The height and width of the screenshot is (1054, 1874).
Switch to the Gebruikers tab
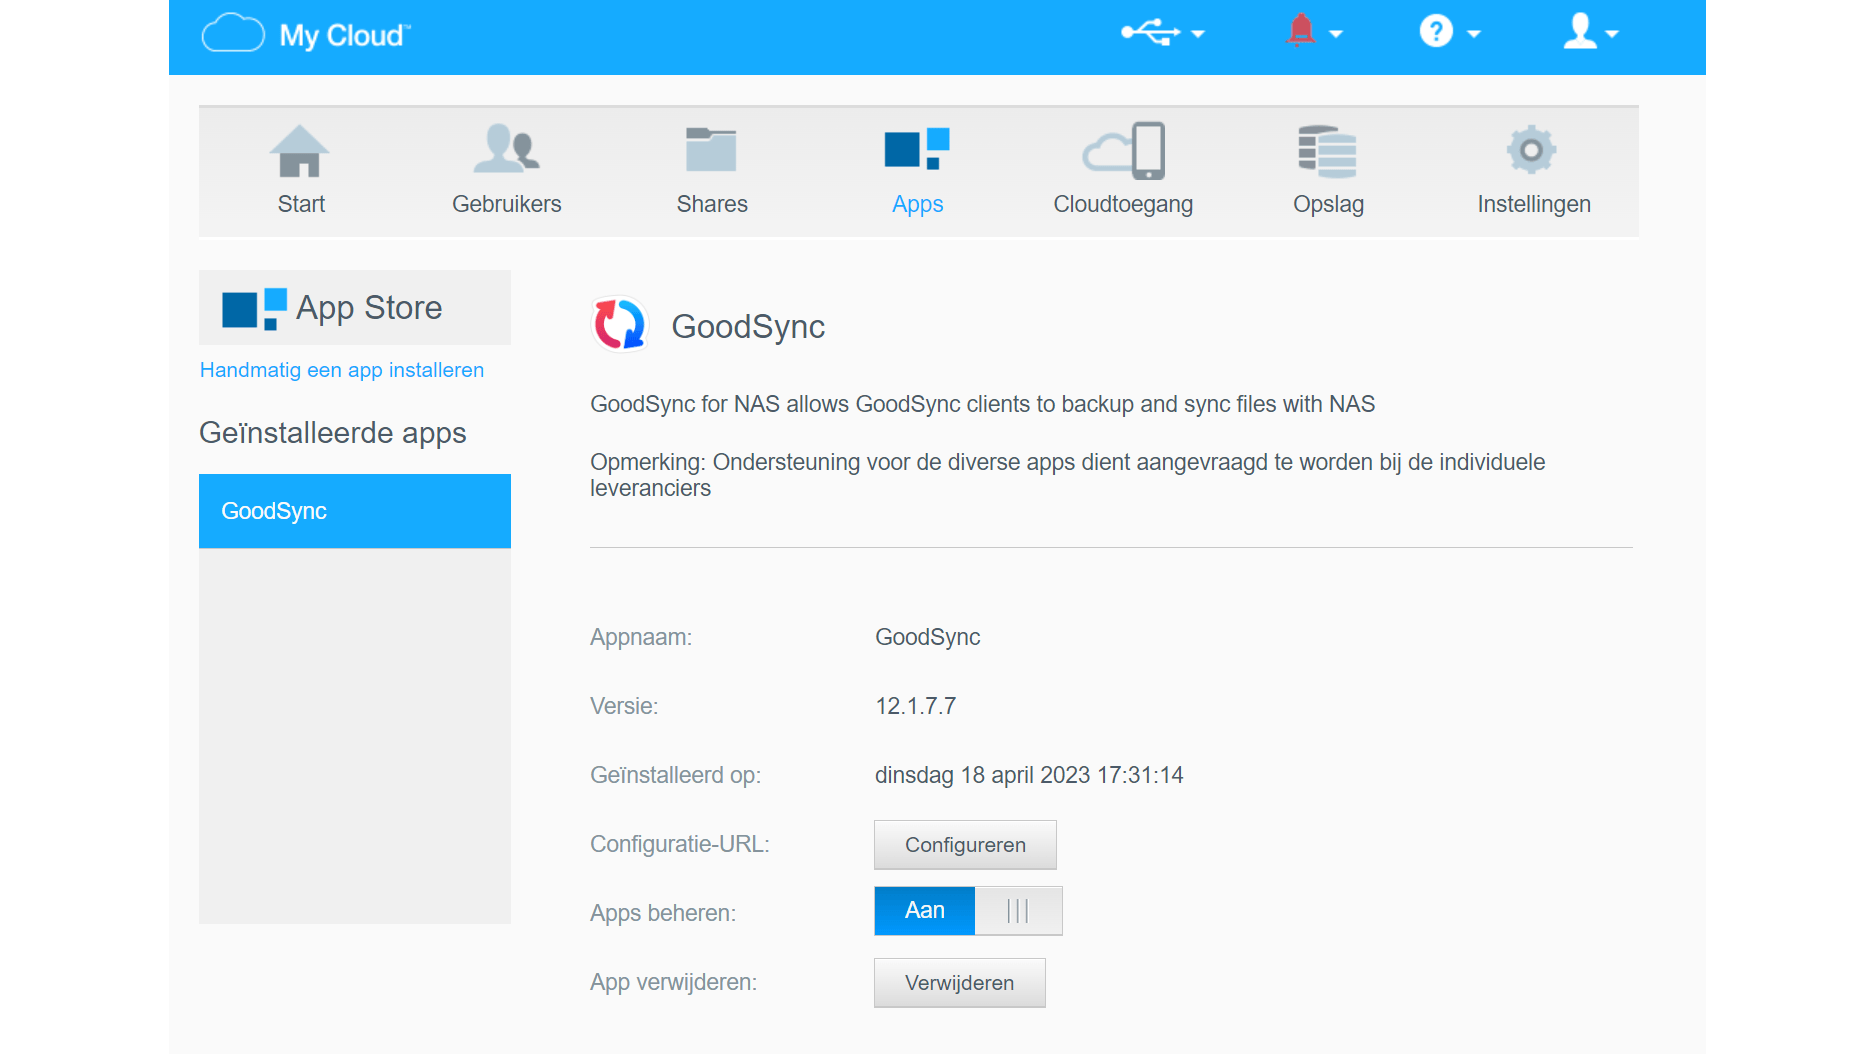pyautogui.click(x=507, y=204)
